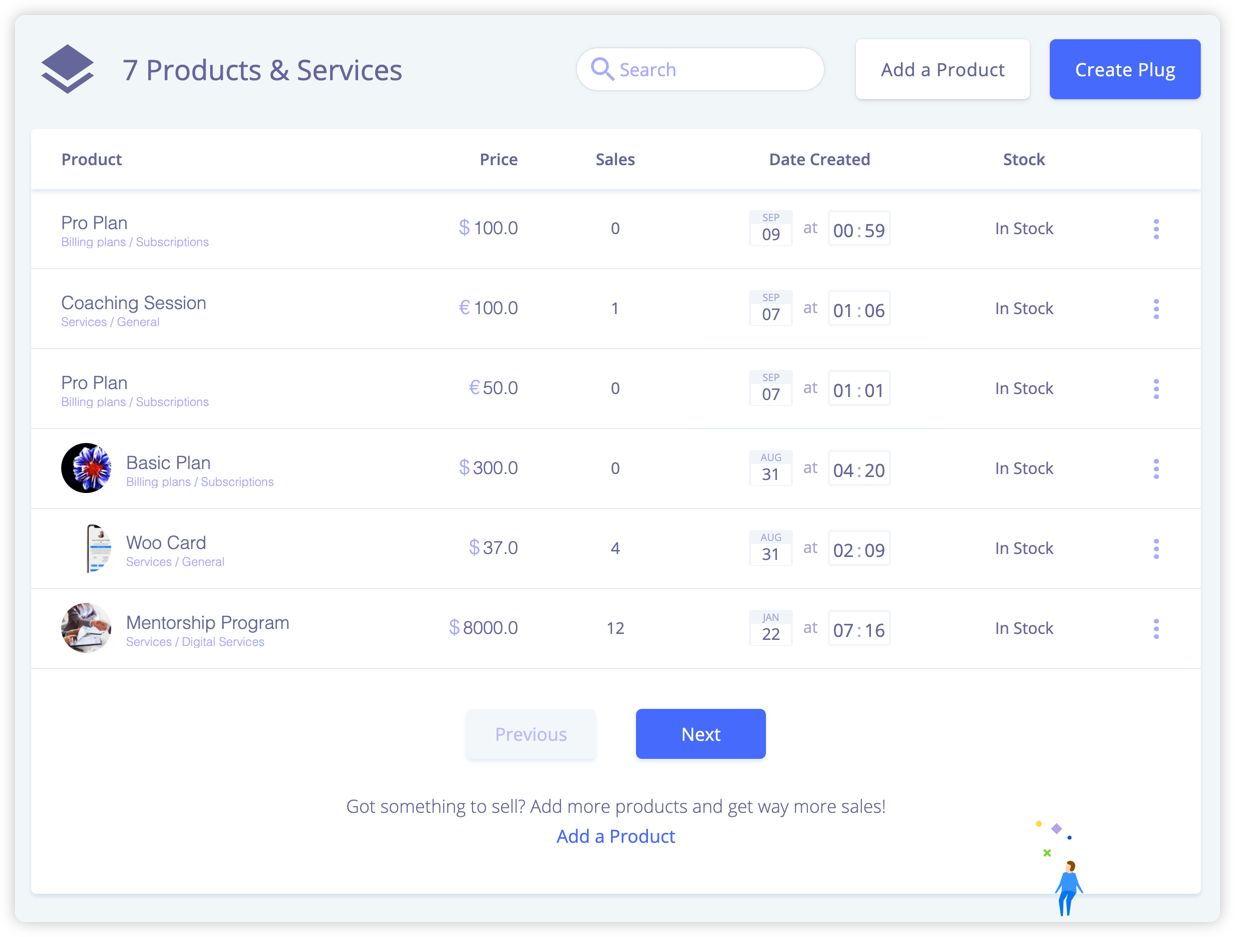1235x937 pixels.
Task: Click the Add a Product button
Action: pyautogui.click(x=942, y=70)
